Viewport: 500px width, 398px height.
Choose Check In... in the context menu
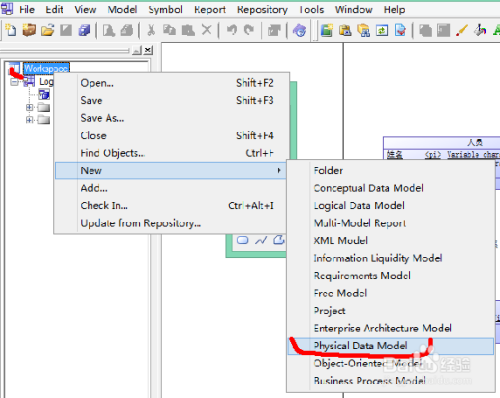pyautogui.click(x=171, y=206)
